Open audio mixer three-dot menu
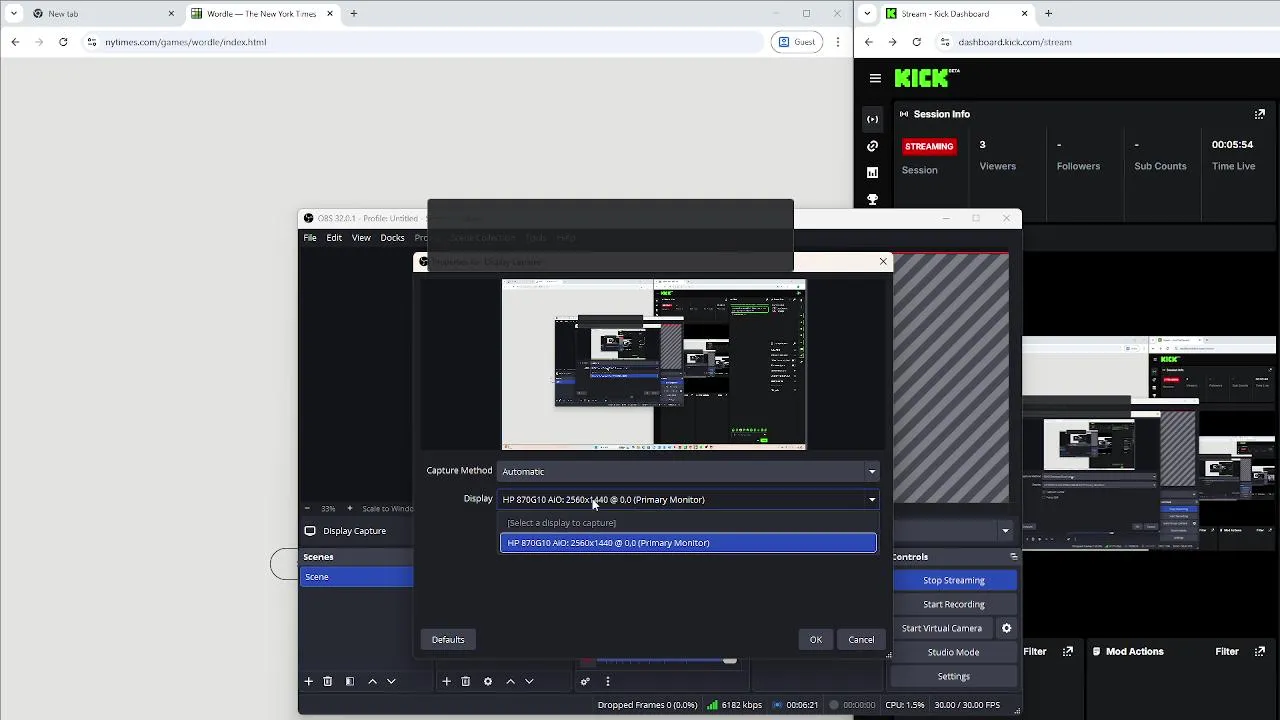 point(607,681)
